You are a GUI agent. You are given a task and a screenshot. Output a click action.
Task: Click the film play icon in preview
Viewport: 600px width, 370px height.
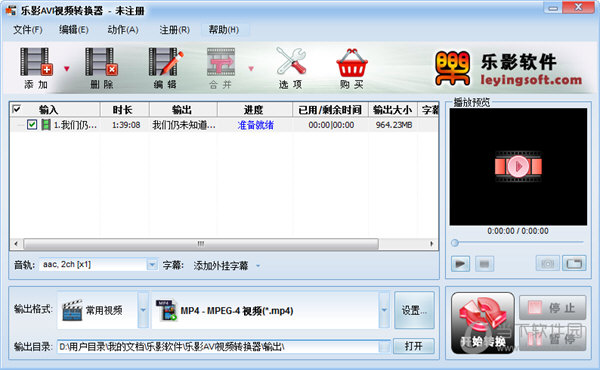point(518,166)
